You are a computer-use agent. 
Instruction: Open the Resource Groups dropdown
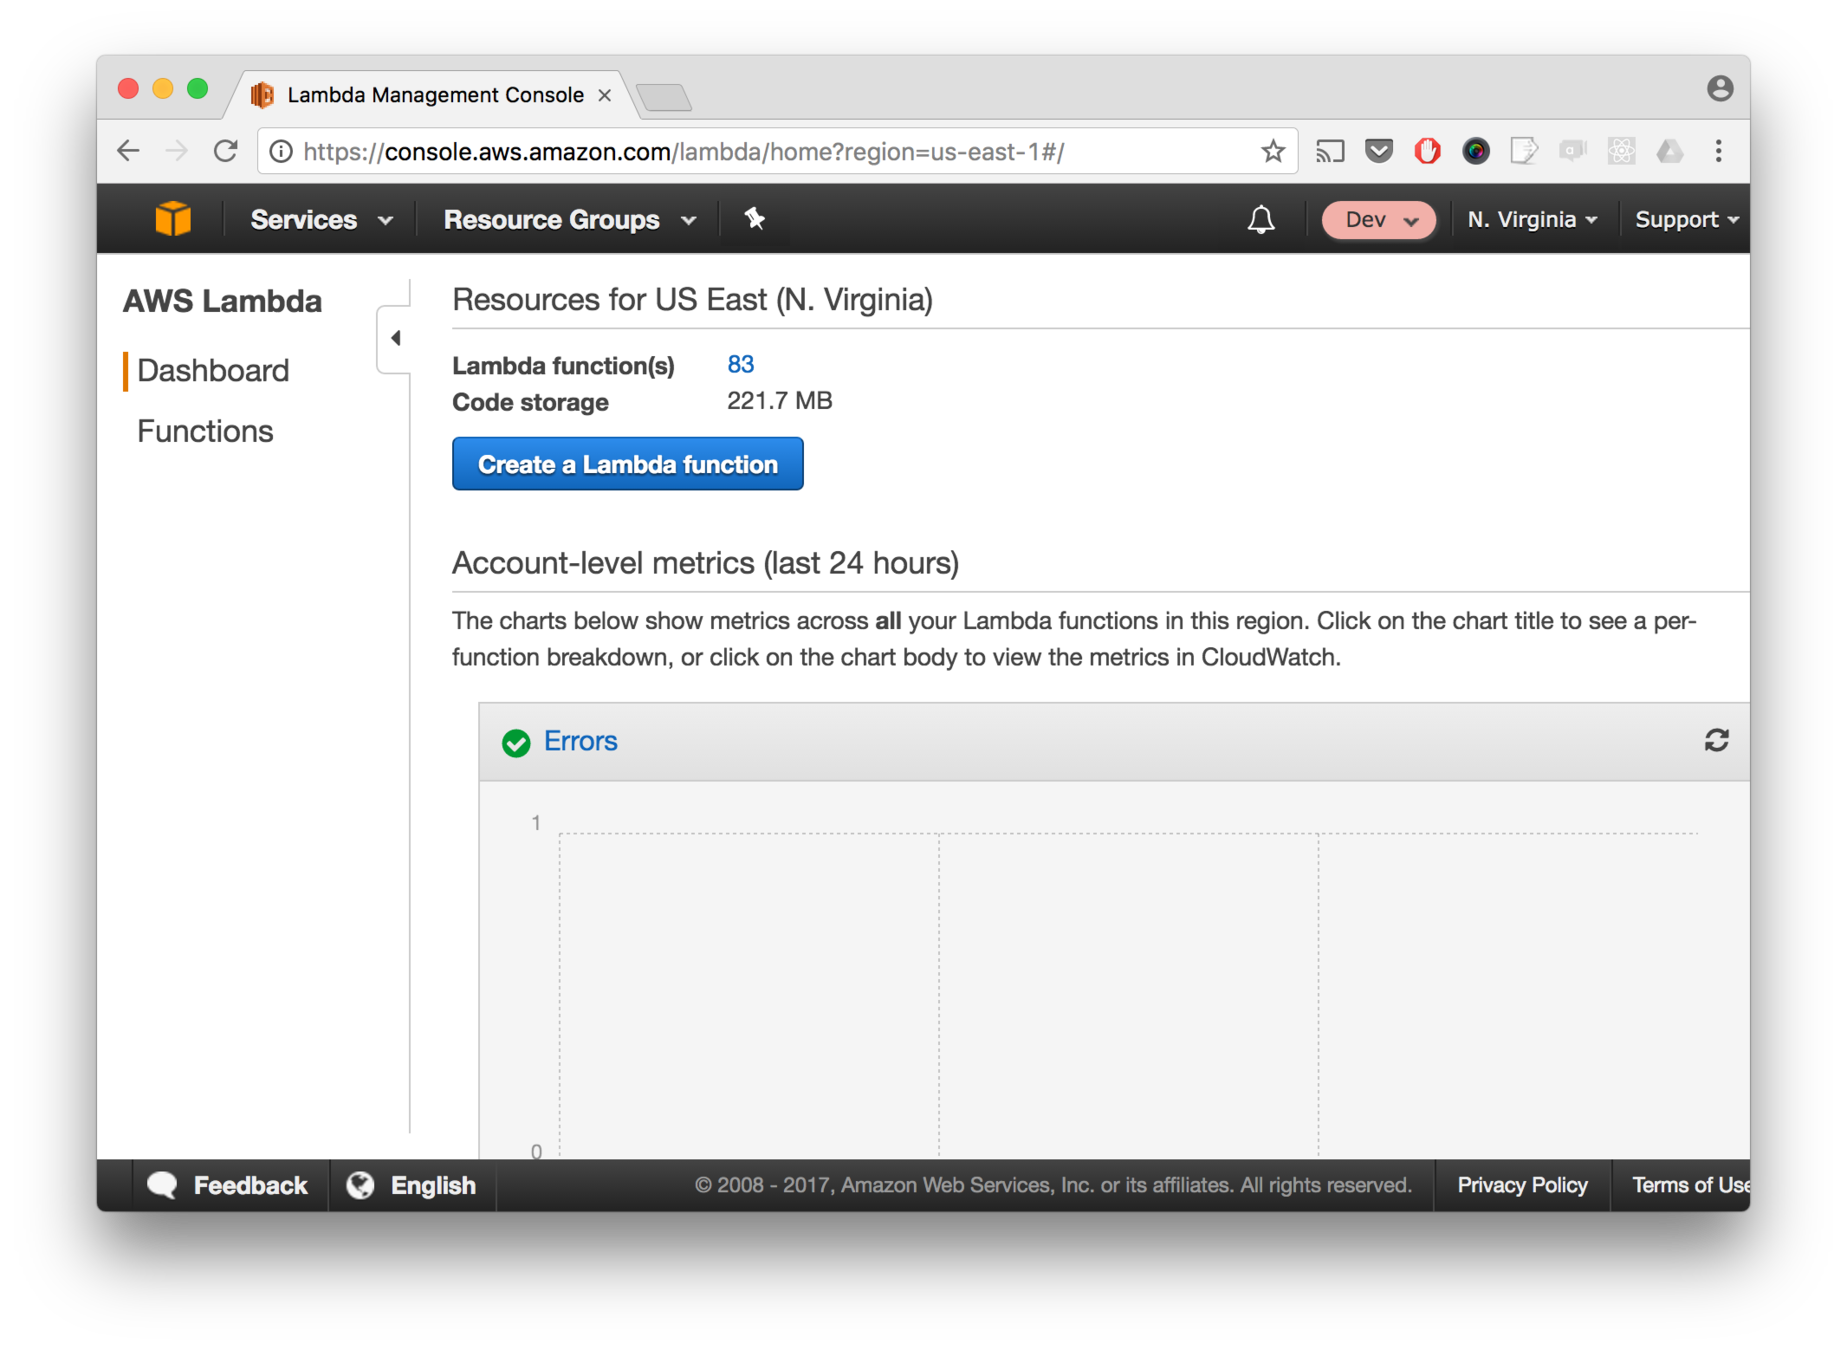[570, 219]
